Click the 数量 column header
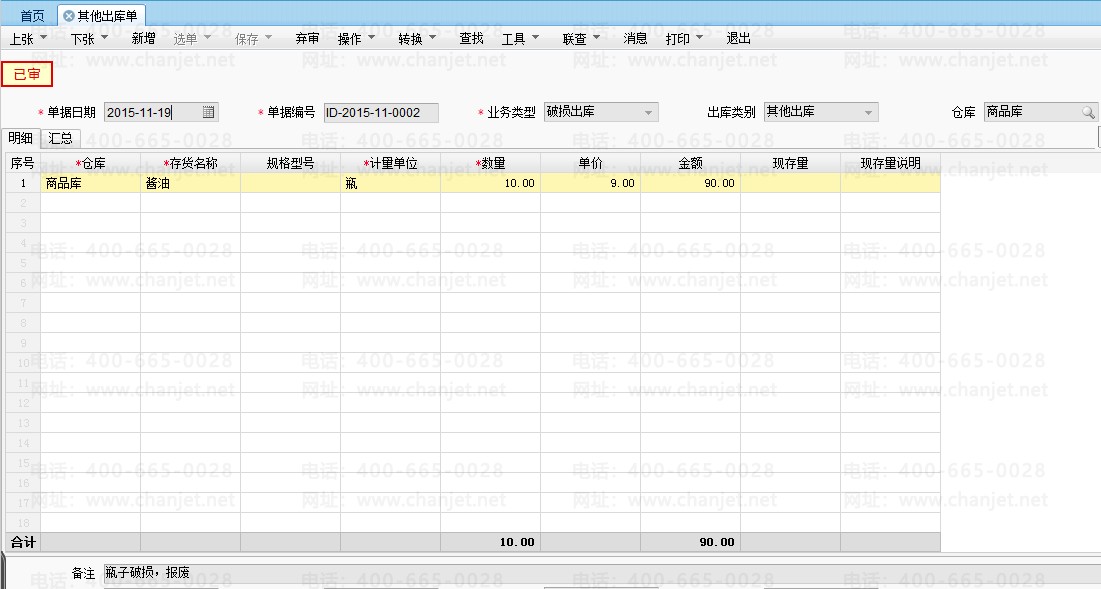Screen dimensions: 1101x589 (x=490, y=163)
